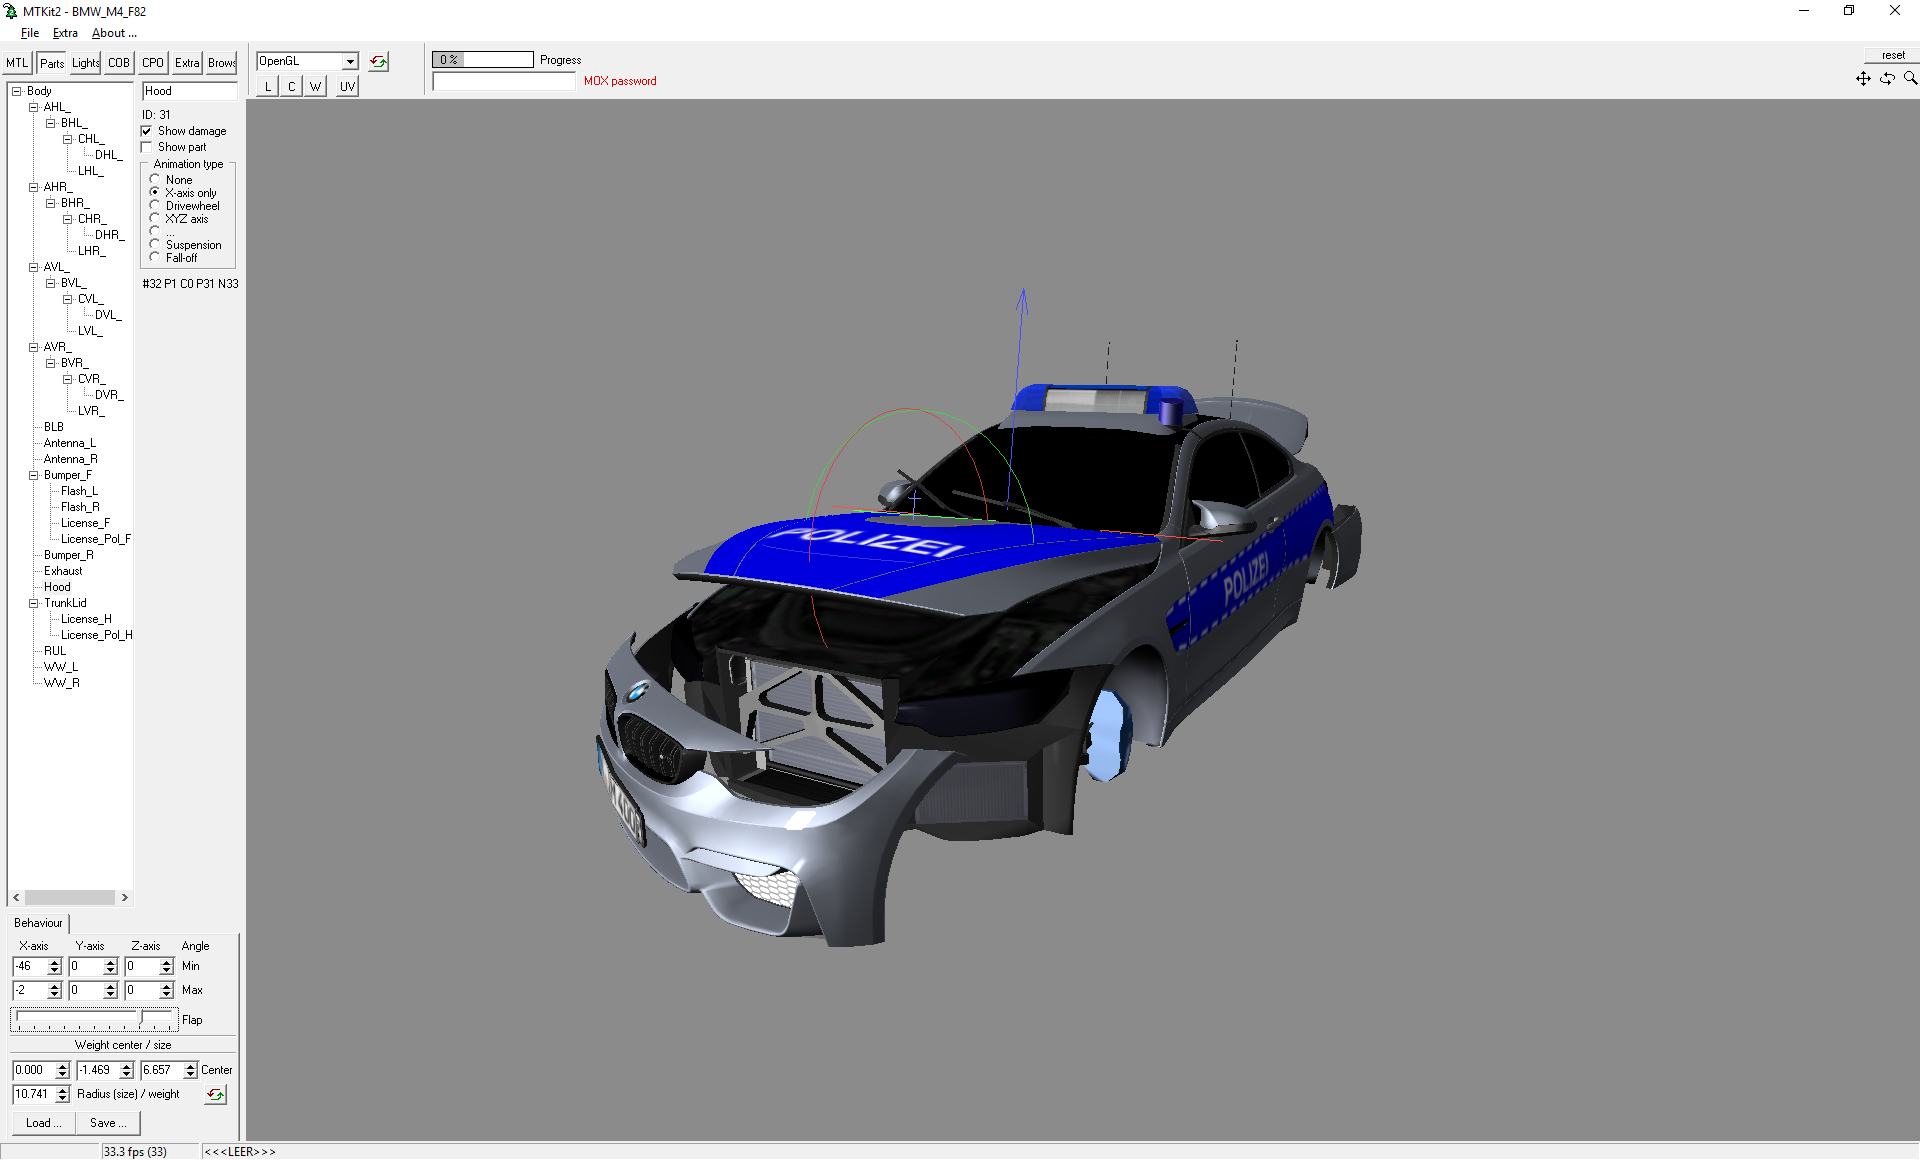Open the File menu

30,33
